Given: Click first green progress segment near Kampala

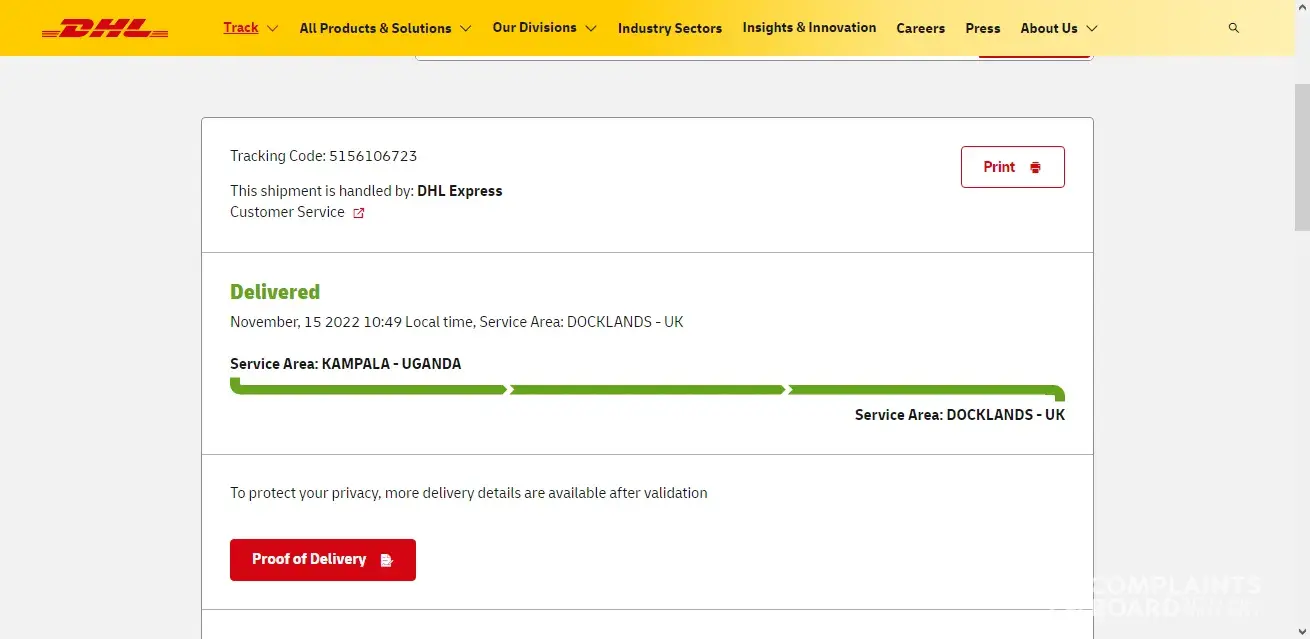Looking at the screenshot, I should pyautogui.click(x=370, y=389).
